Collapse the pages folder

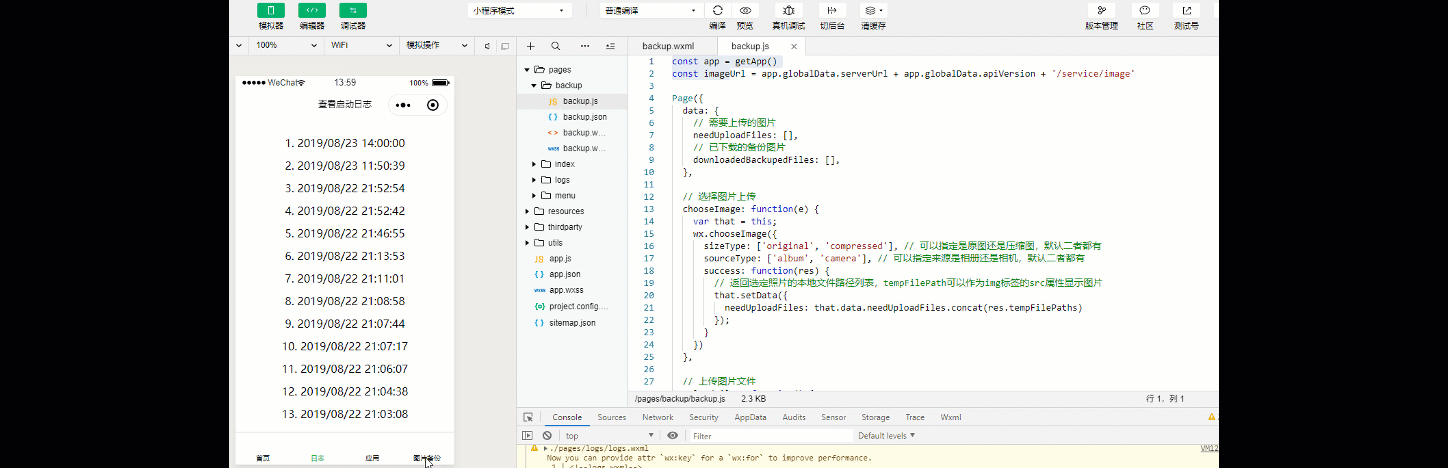point(528,70)
